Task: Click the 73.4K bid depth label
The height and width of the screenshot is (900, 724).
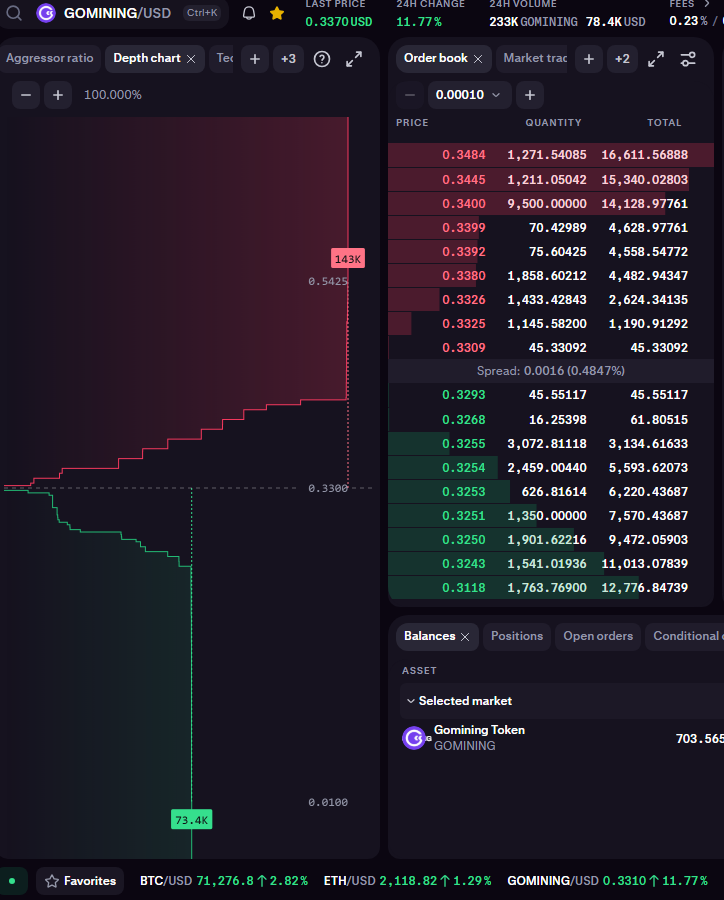Action: tap(192, 820)
